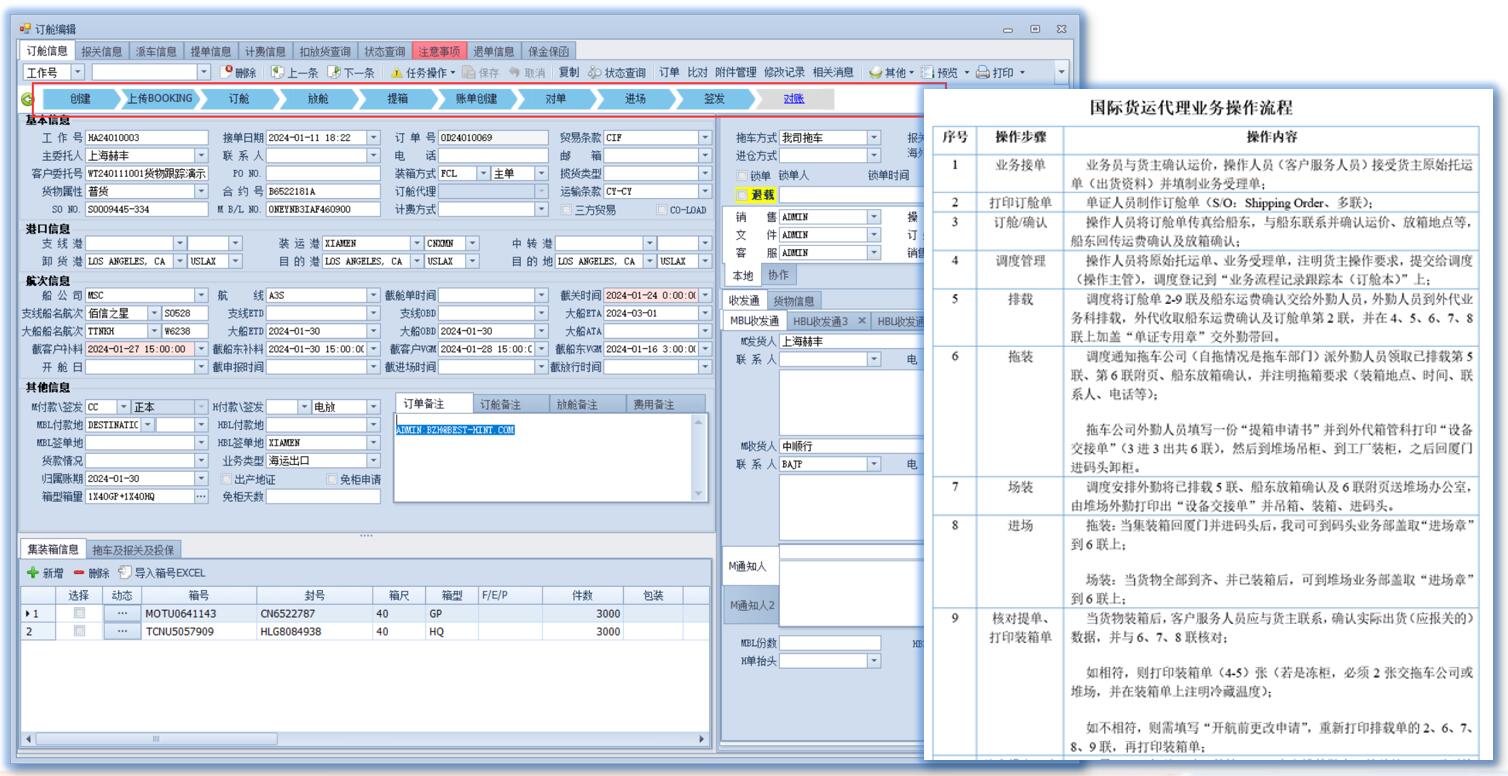
Task: Click the 提箱 workflow step
Action: coord(397,99)
